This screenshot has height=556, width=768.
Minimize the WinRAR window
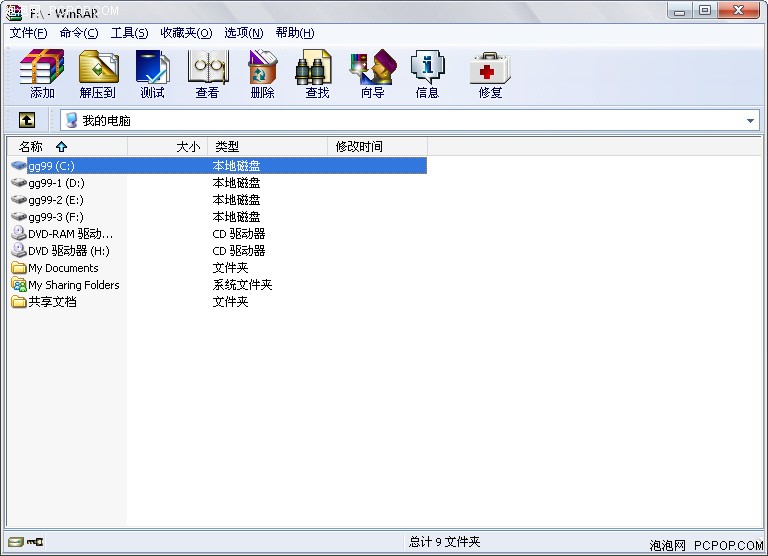[x=680, y=11]
